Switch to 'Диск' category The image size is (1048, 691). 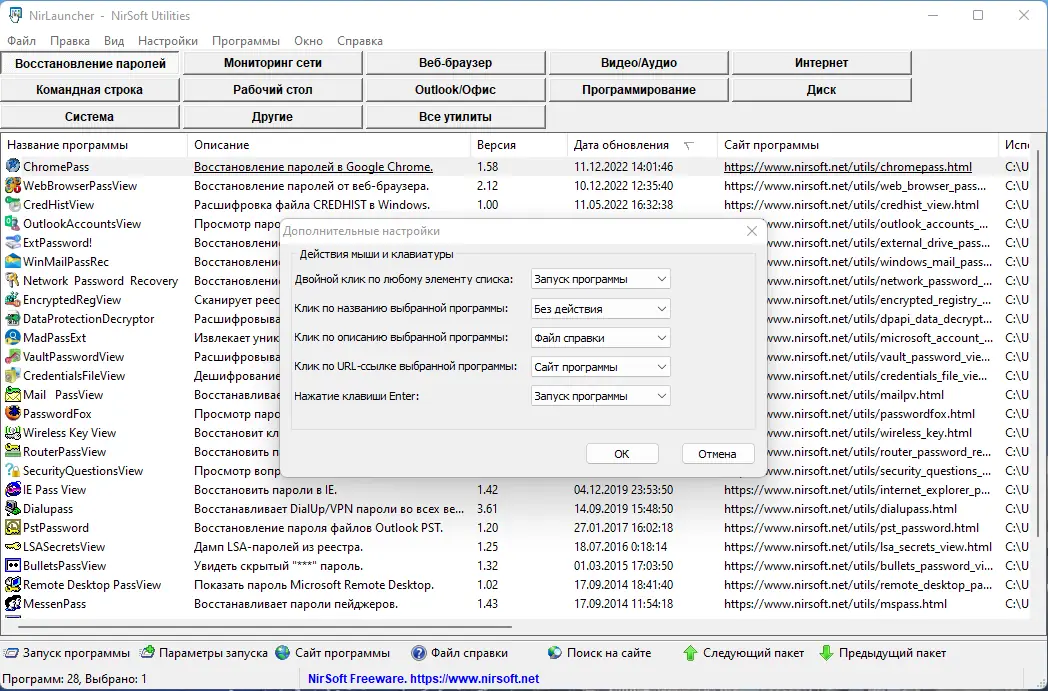click(x=821, y=90)
